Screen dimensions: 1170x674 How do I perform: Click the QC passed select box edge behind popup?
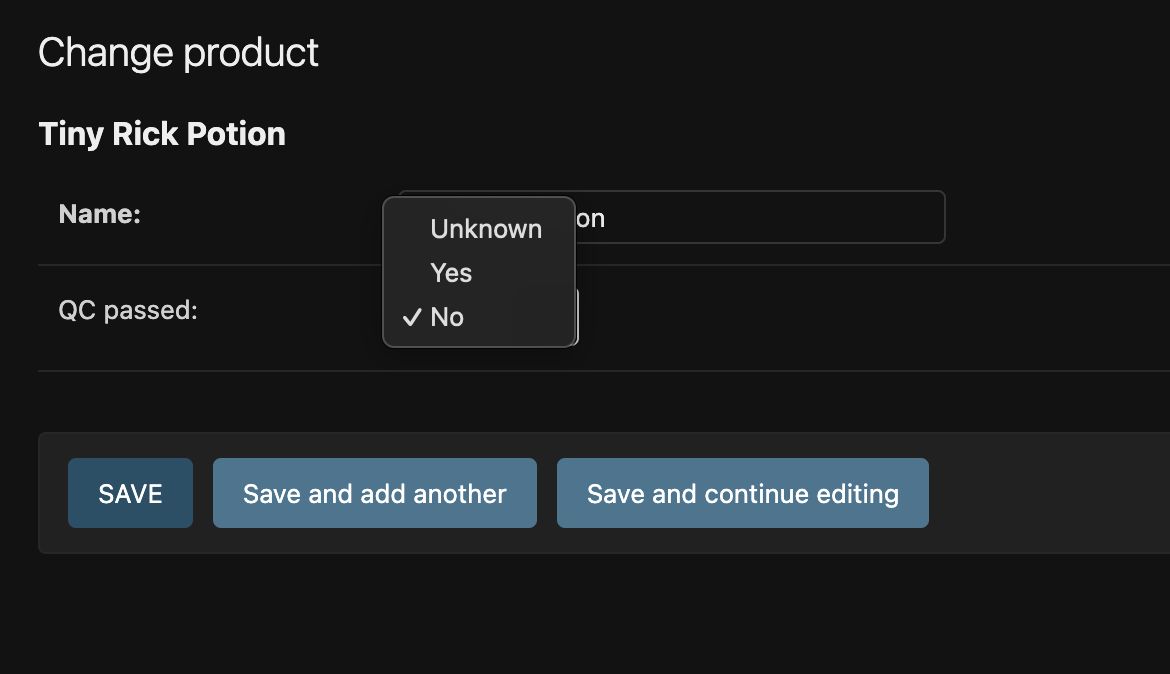point(577,317)
